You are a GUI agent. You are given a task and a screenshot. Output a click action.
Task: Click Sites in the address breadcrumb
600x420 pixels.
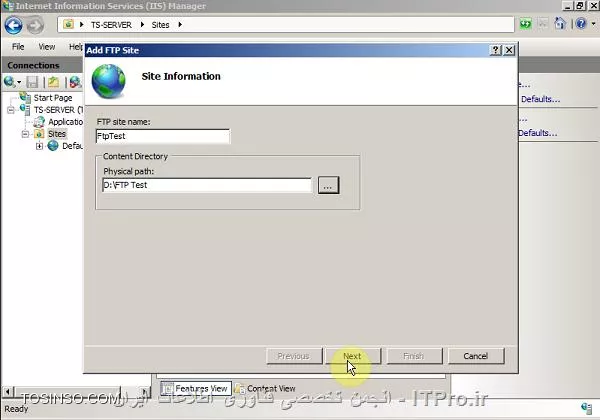(160, 25)
